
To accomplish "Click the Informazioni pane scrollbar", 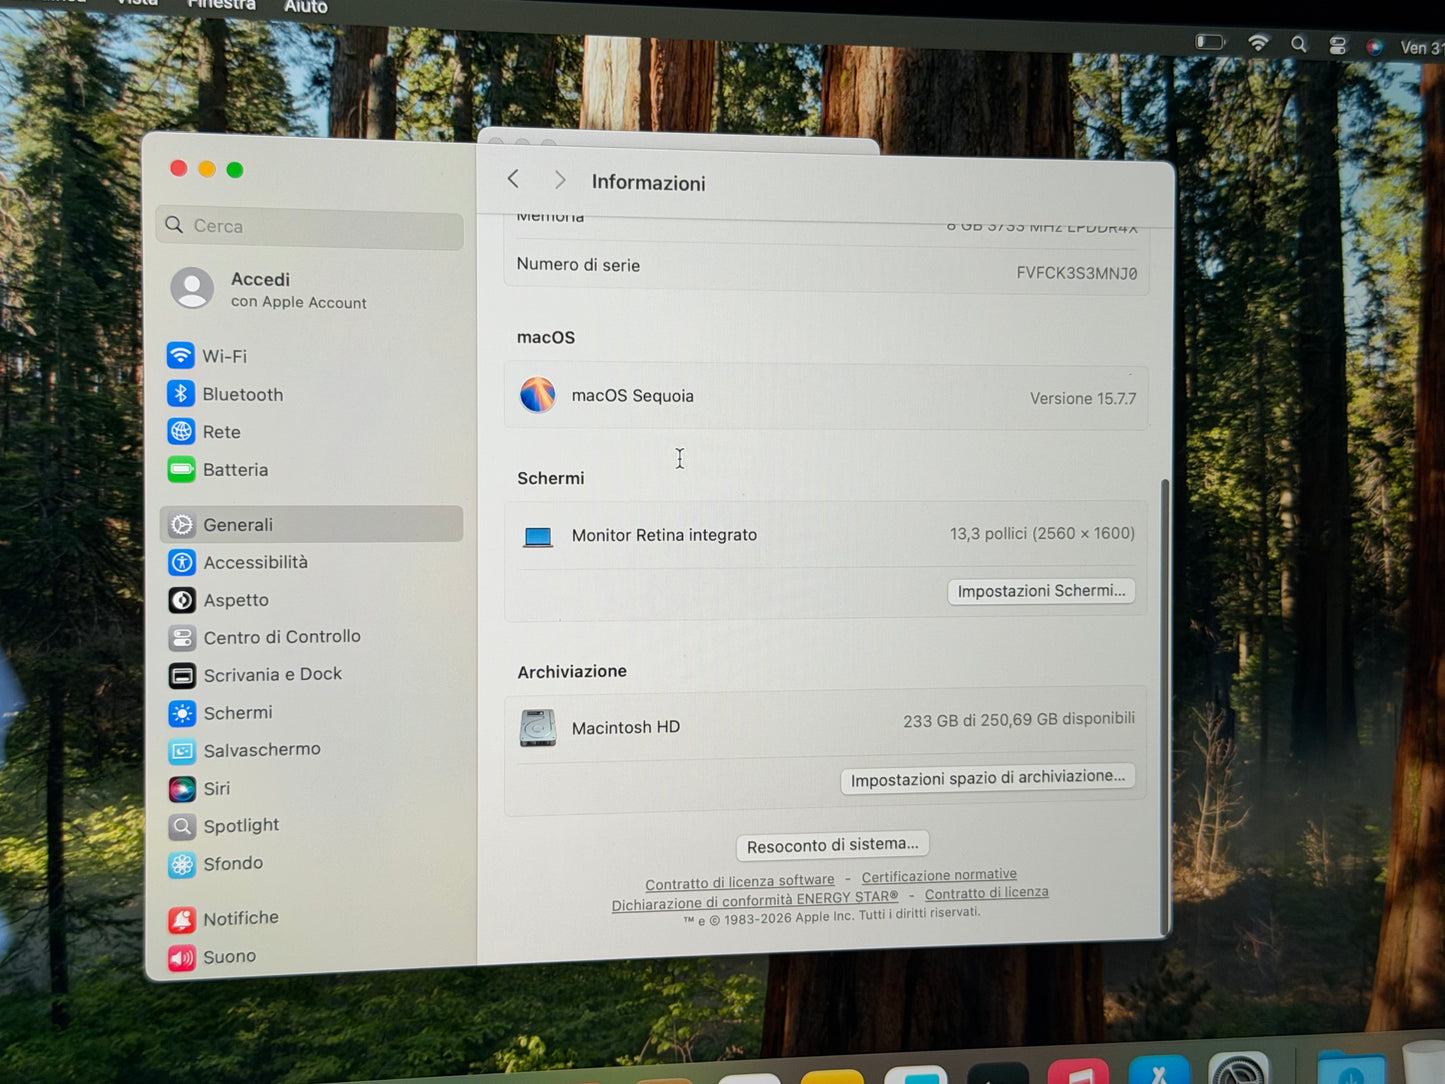I will point(1163,706).
